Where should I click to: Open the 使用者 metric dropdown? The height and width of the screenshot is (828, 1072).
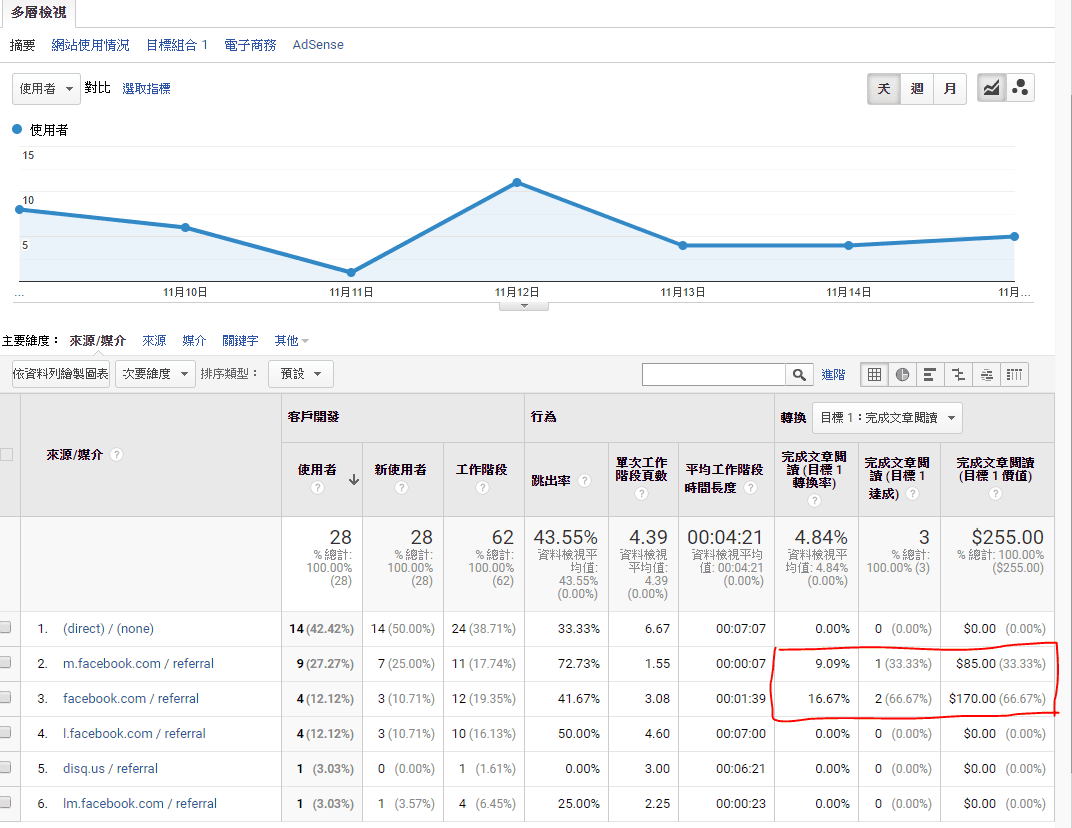pos(46,88)
